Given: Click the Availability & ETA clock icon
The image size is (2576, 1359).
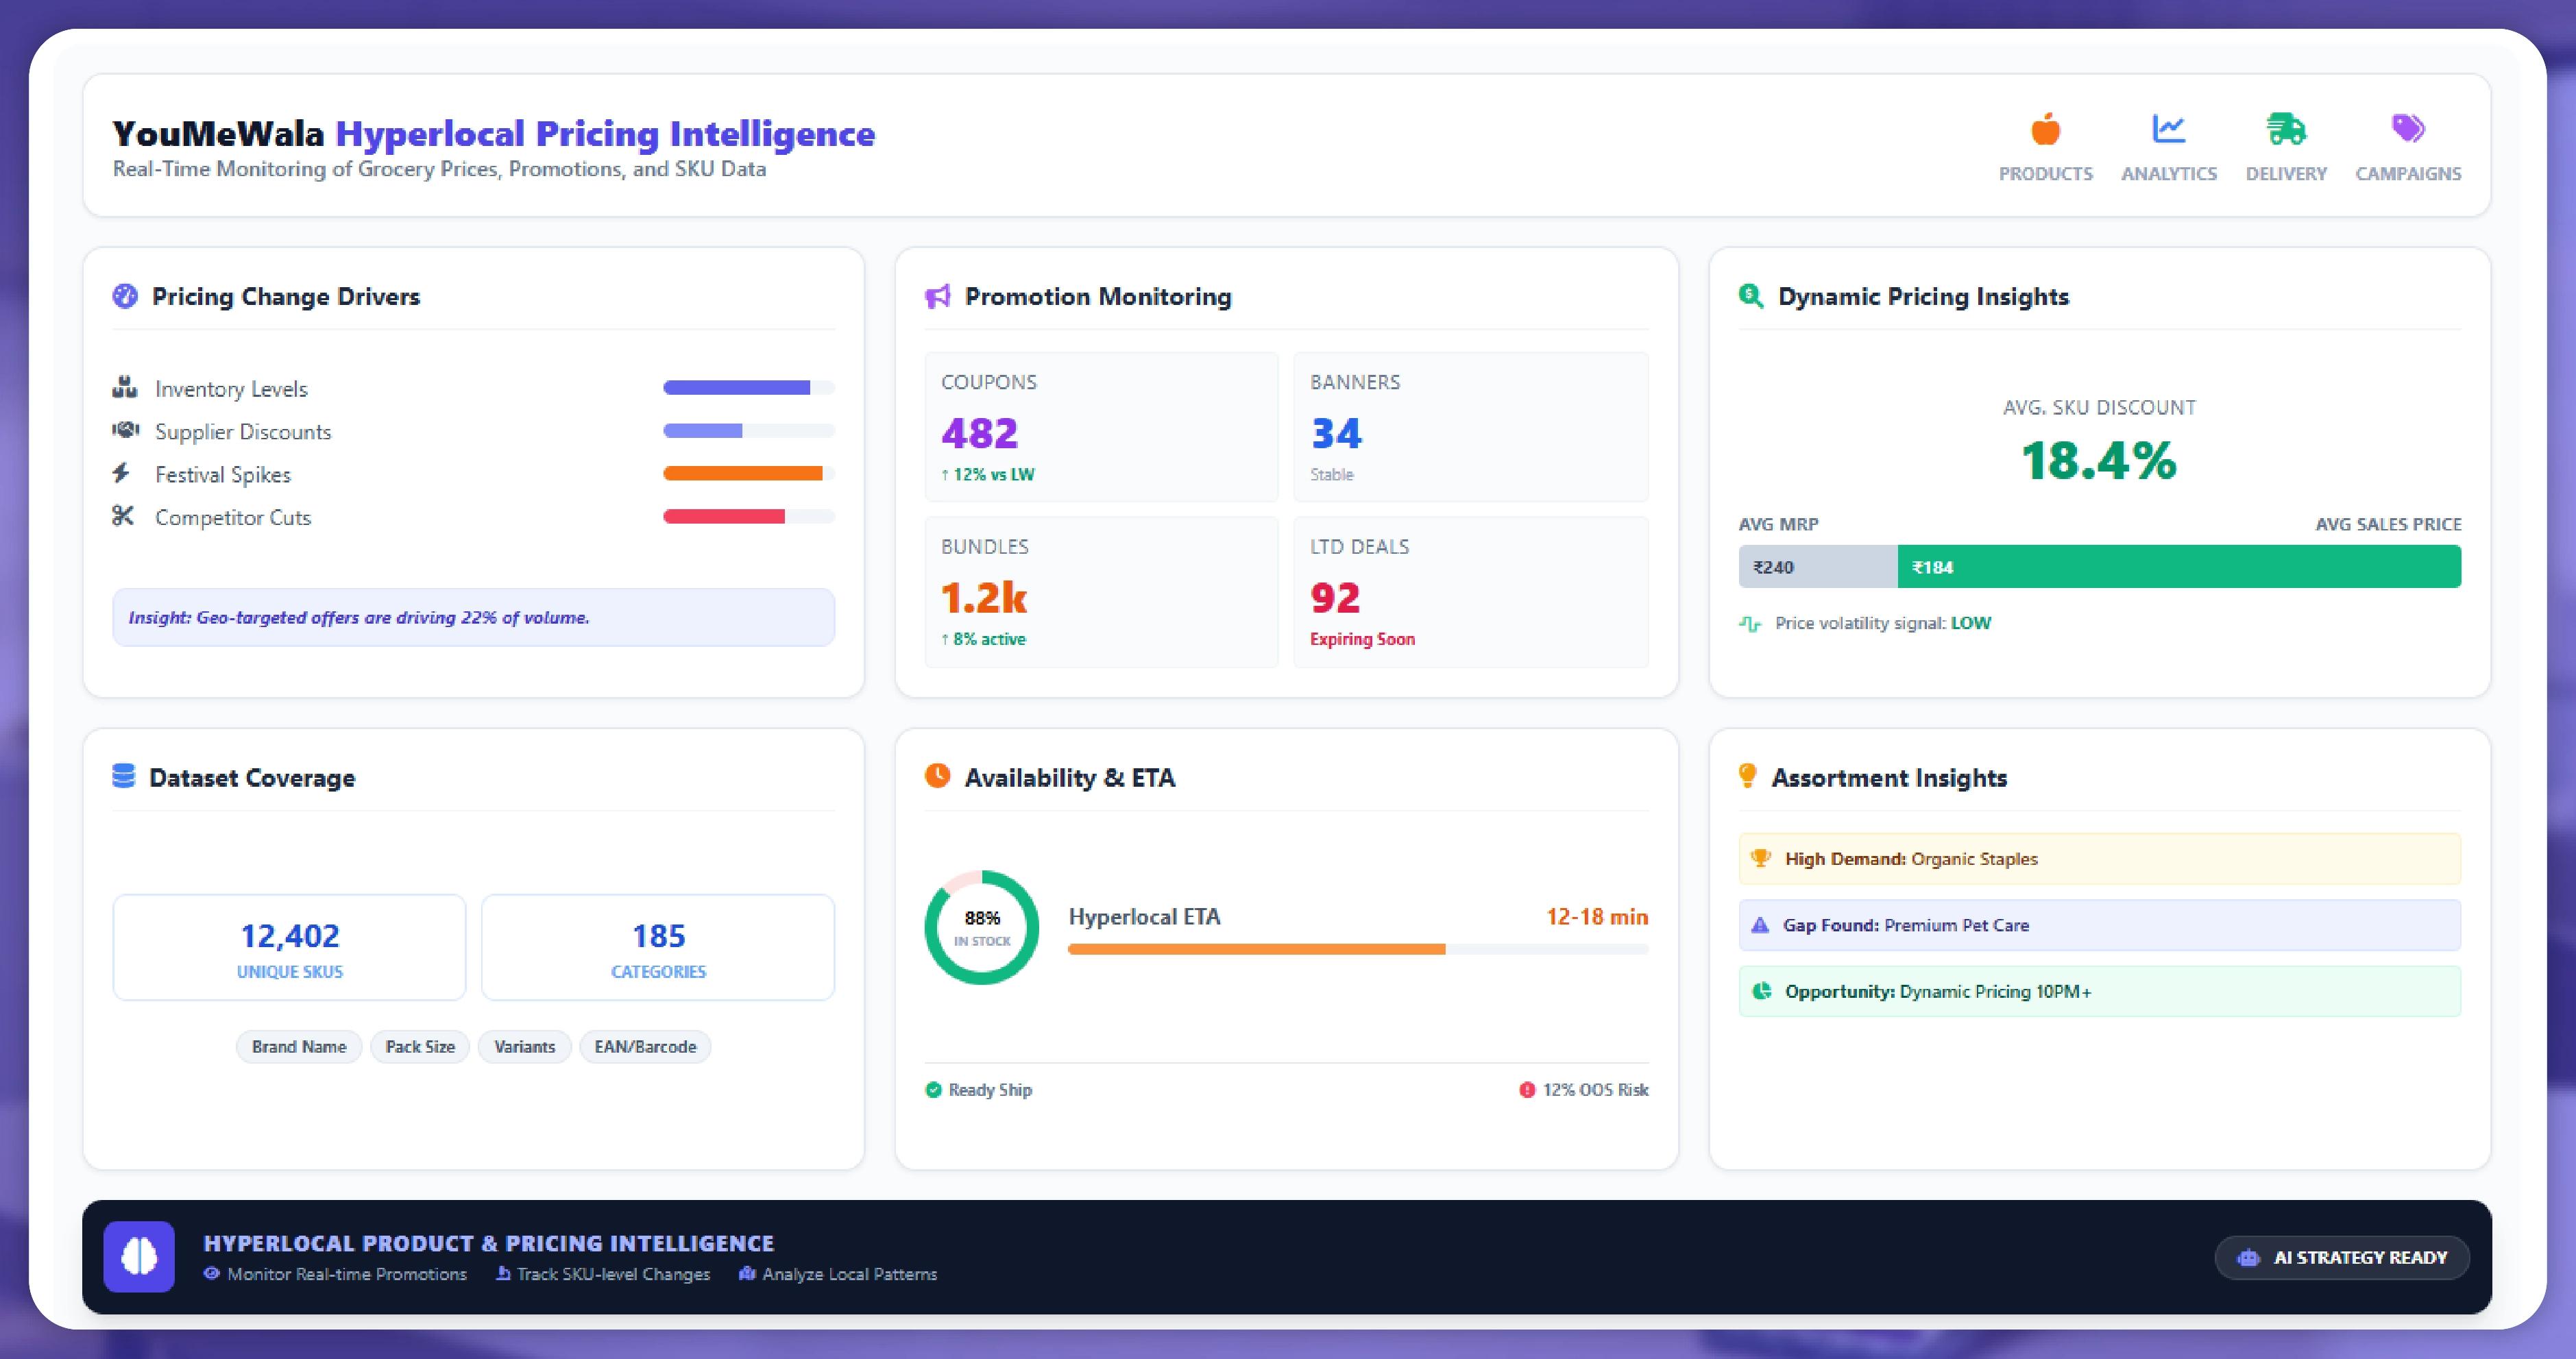Looking at the screenshot, I should click(938, 776).
